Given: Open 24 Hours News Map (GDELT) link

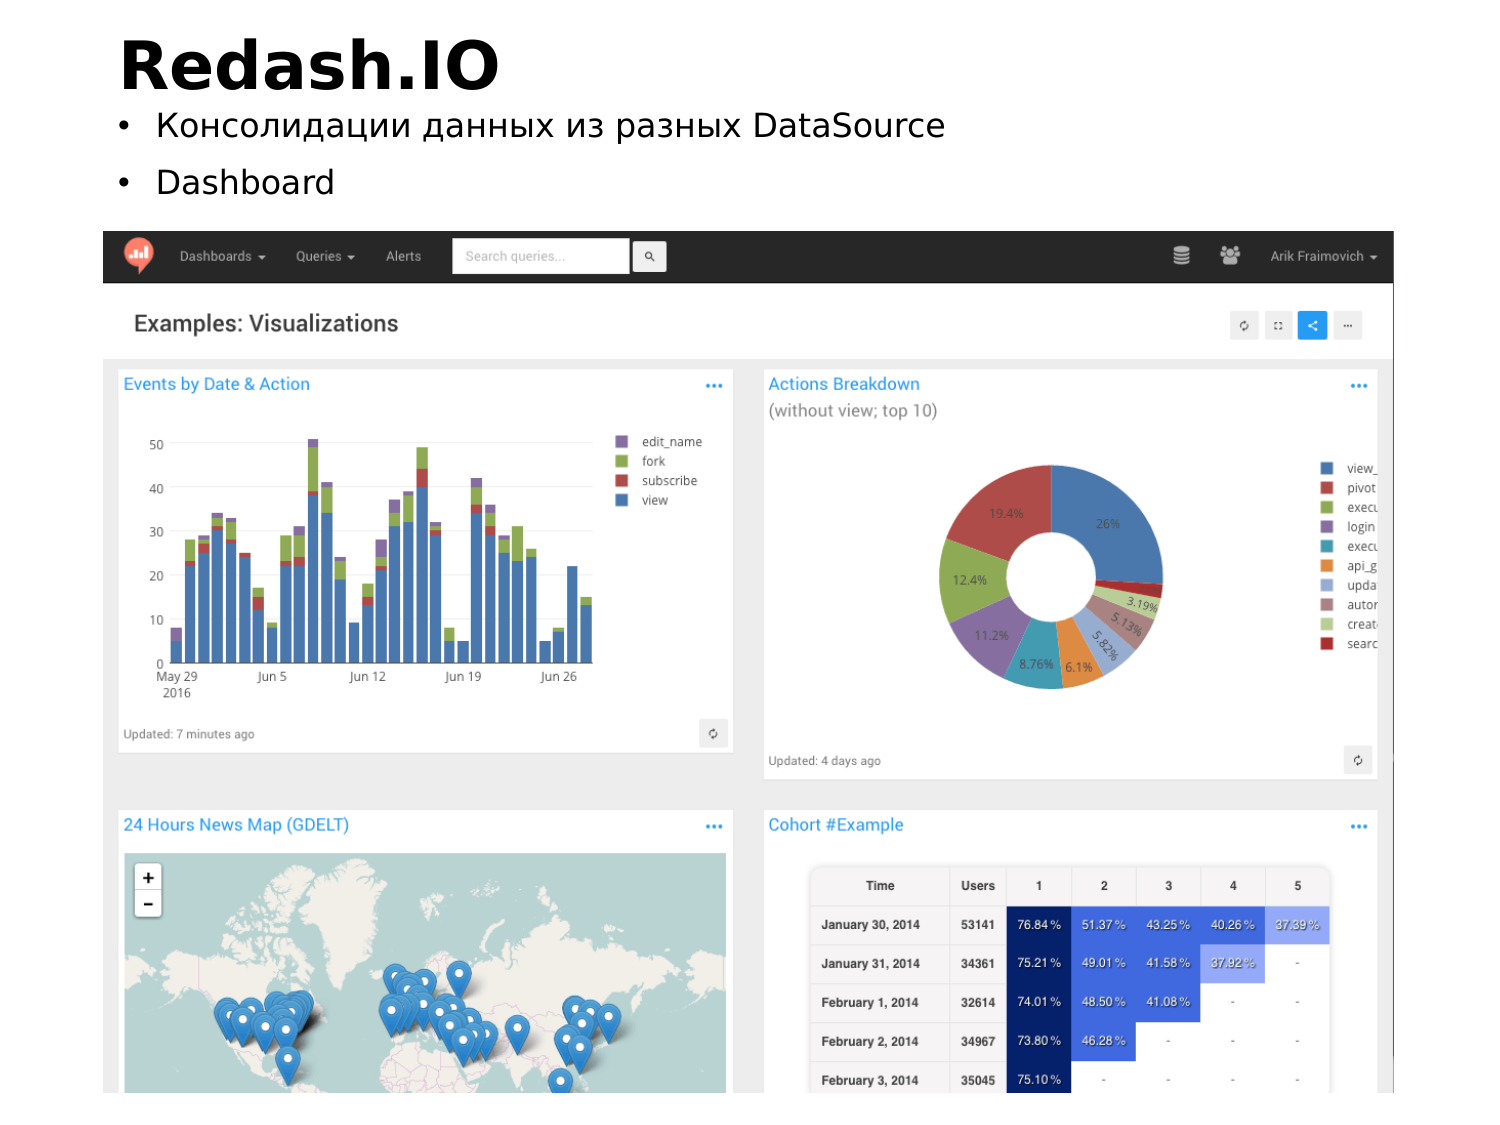Looking at the screenshot, I should [236, 825].
